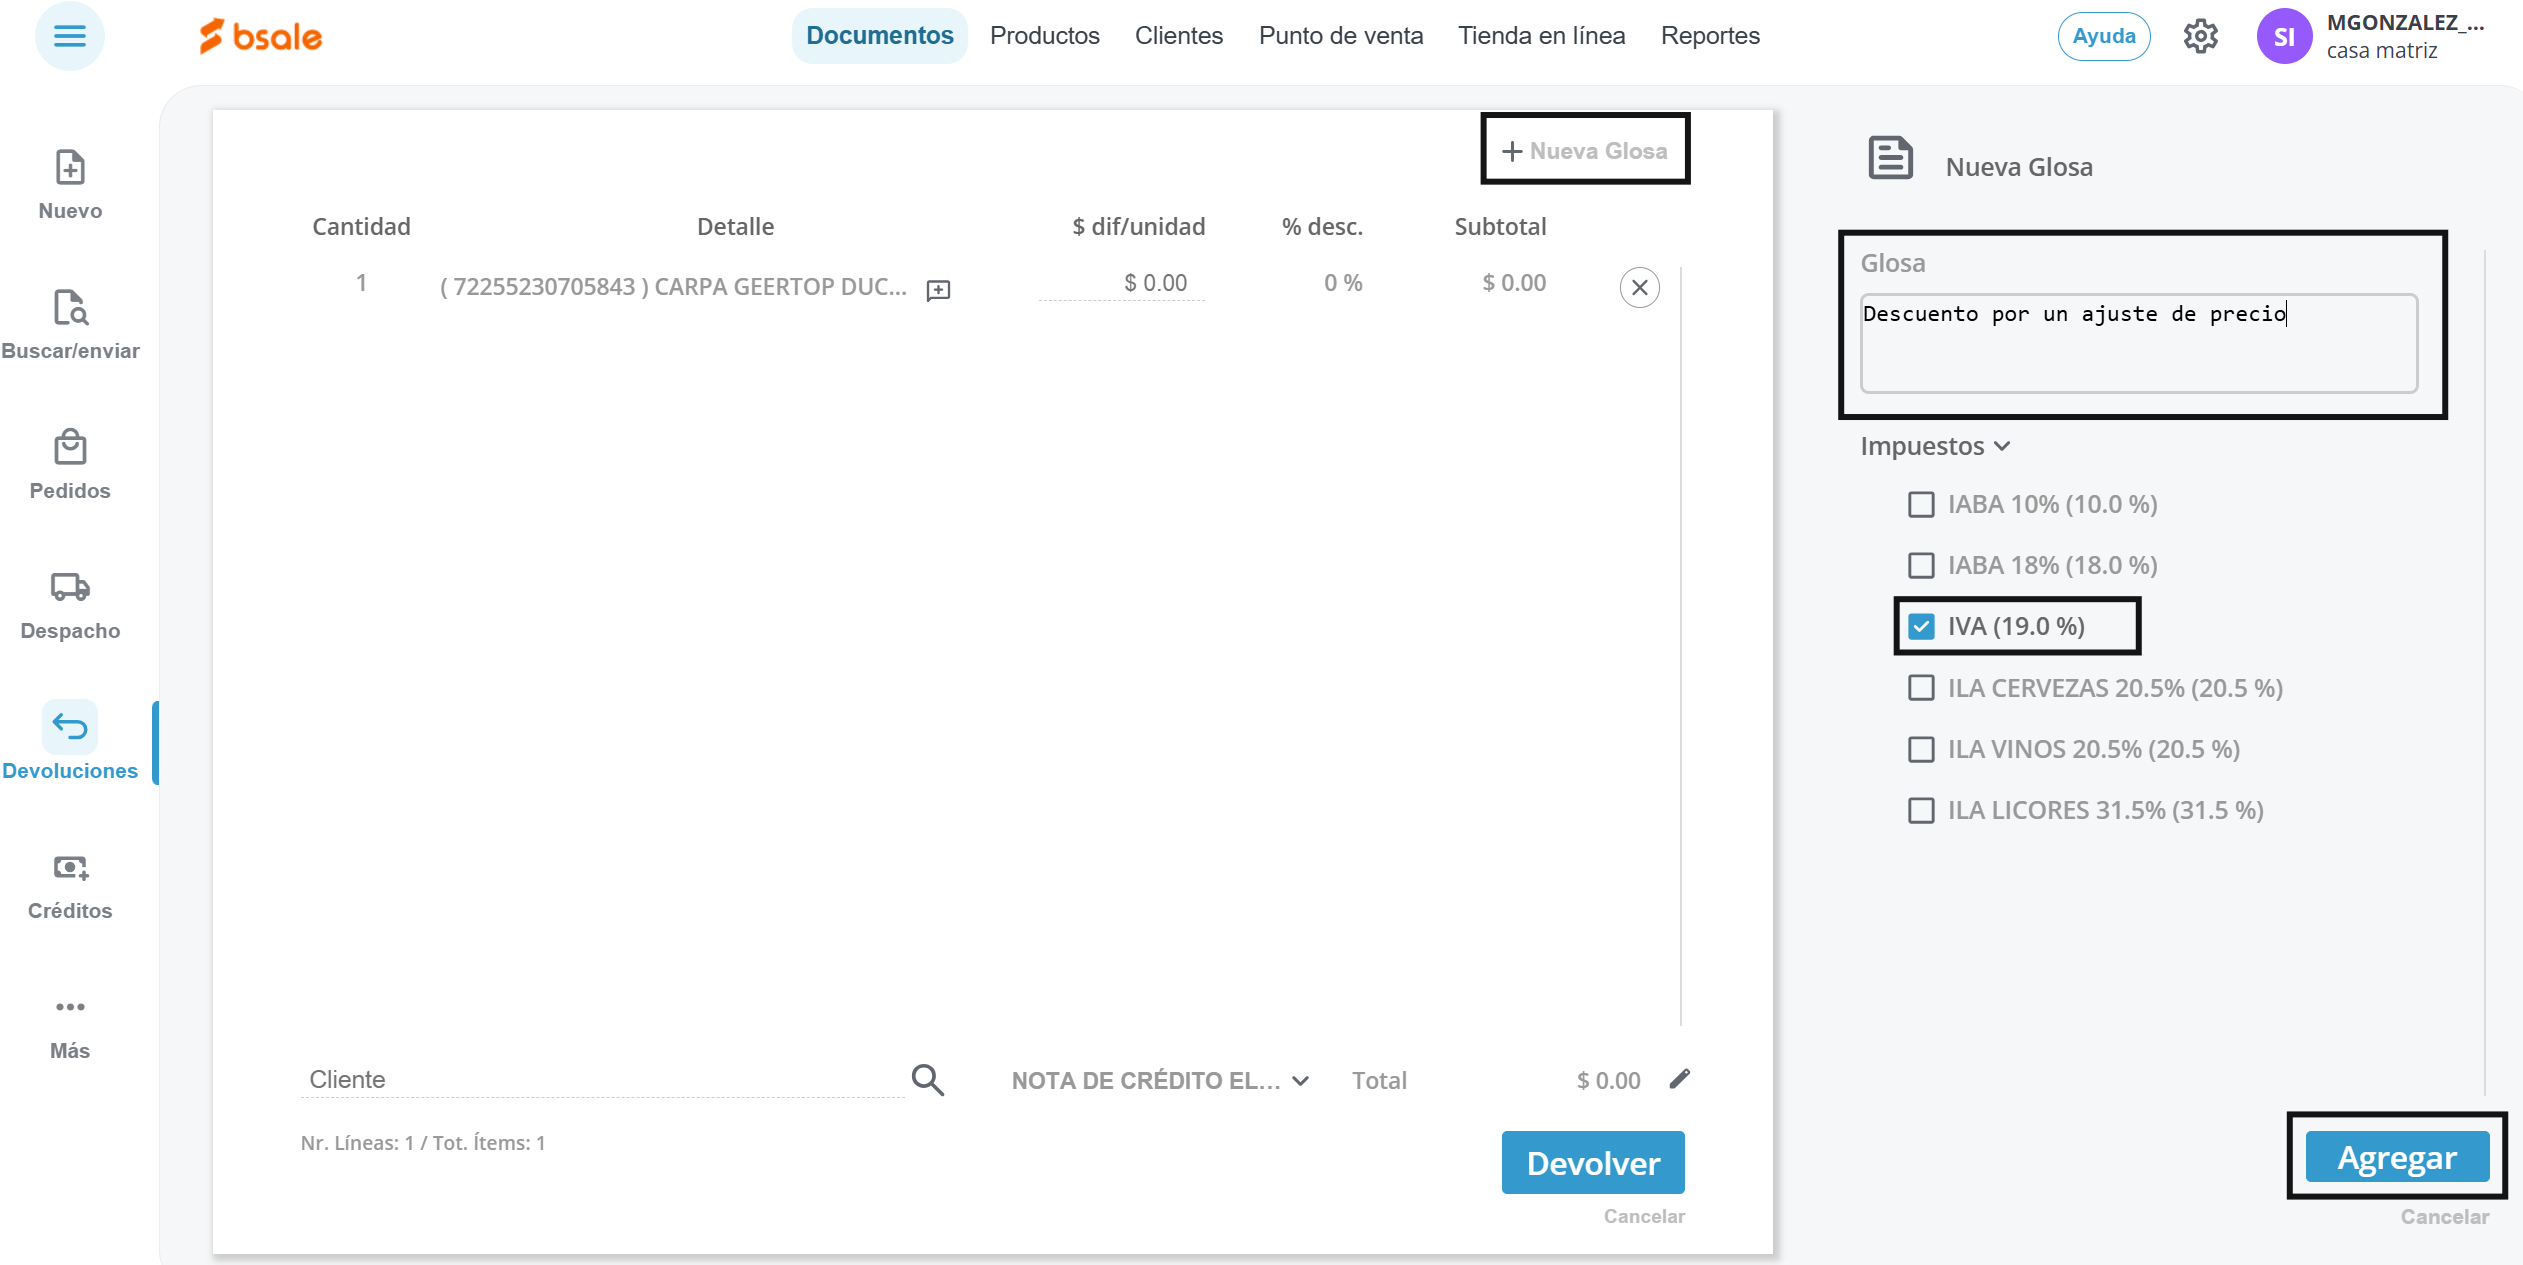
Task: Click the Cliente search magnifier icon
Action: [x=927, y=1080]
